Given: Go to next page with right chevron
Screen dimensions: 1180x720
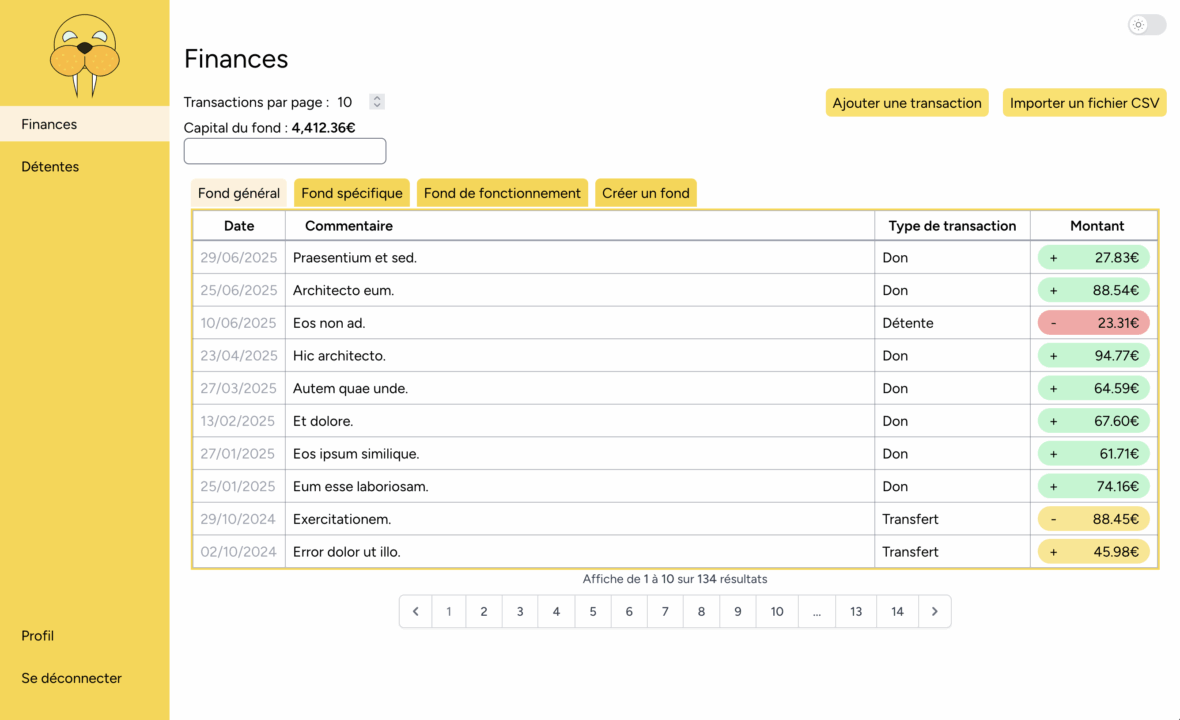Looking at the screenshot, I should point(934,612).
